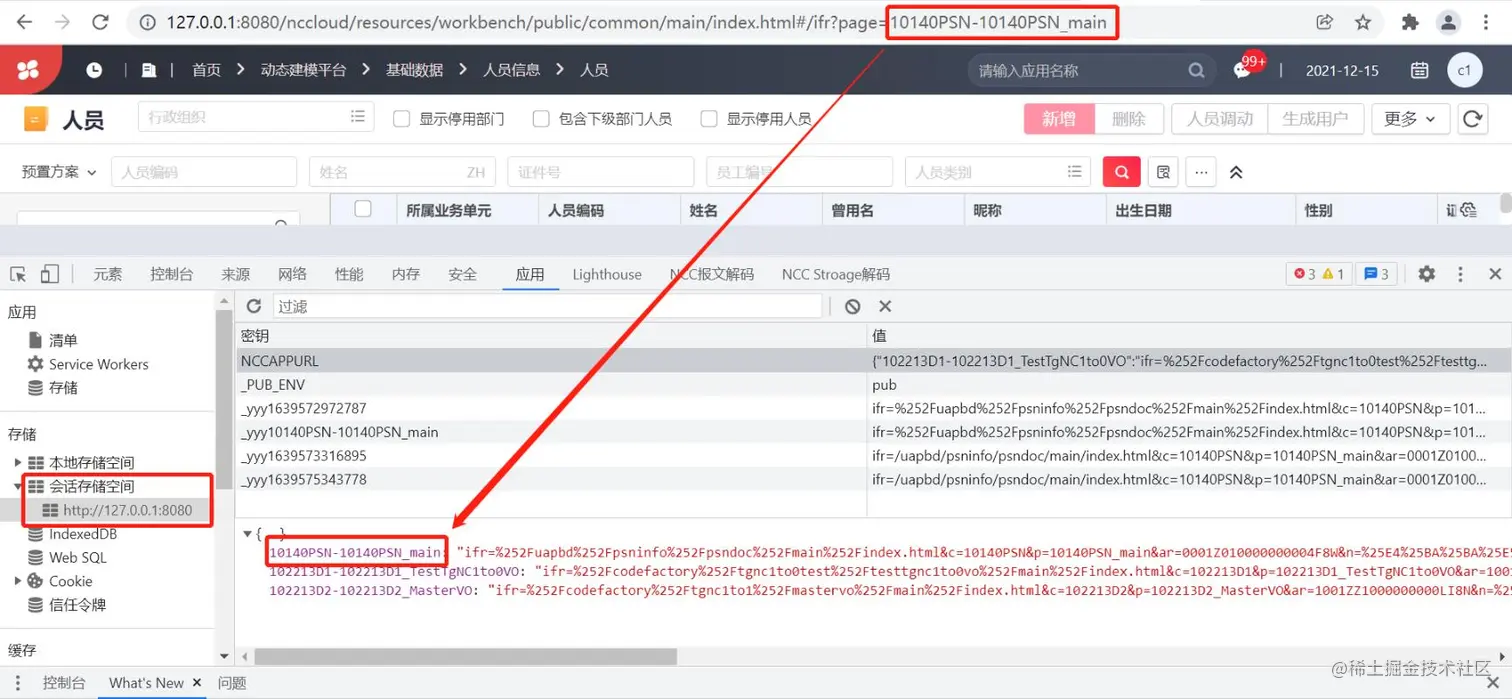
Task: Click the 生成用户 button
Action: (x=1316, y=118)
